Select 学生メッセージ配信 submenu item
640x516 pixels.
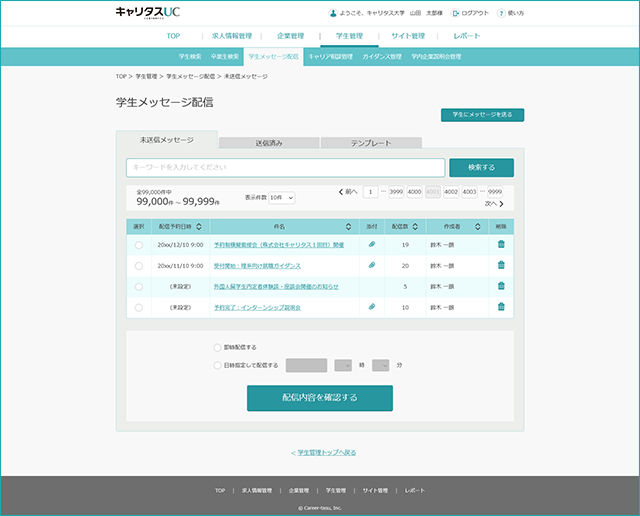pos(273,57)
